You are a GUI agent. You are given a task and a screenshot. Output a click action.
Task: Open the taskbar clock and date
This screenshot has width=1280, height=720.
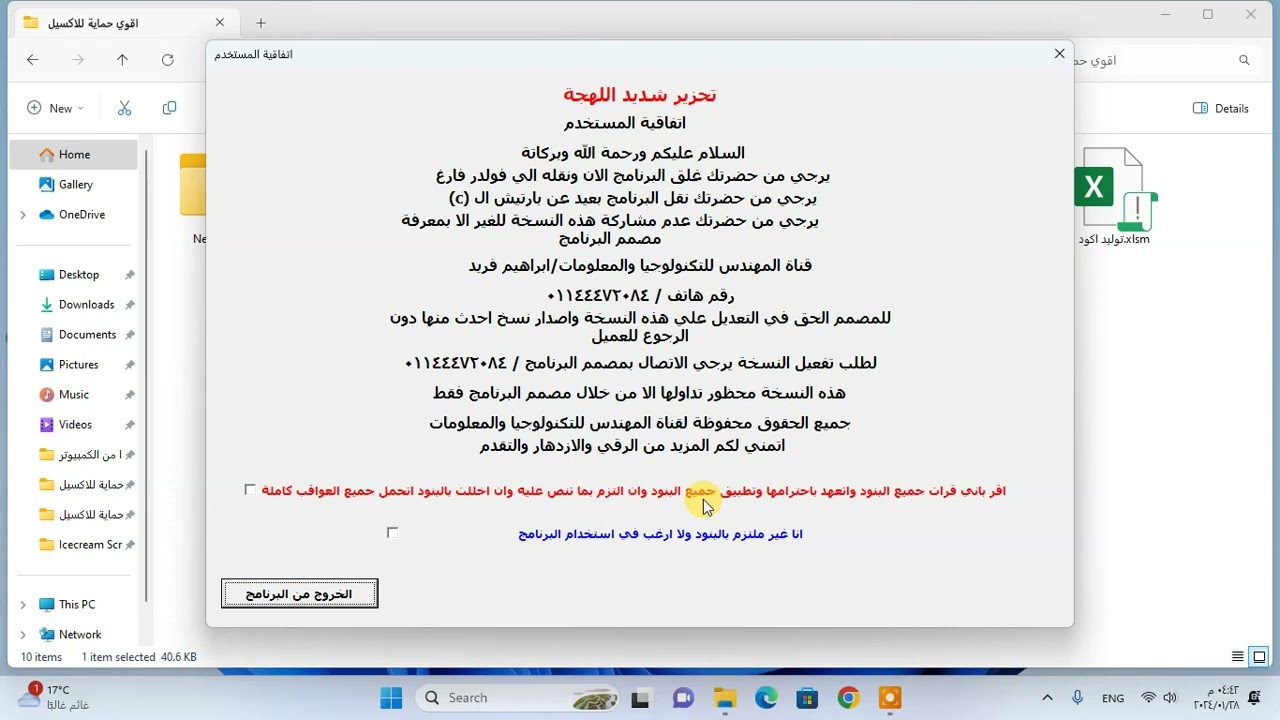coord(1215,697)
